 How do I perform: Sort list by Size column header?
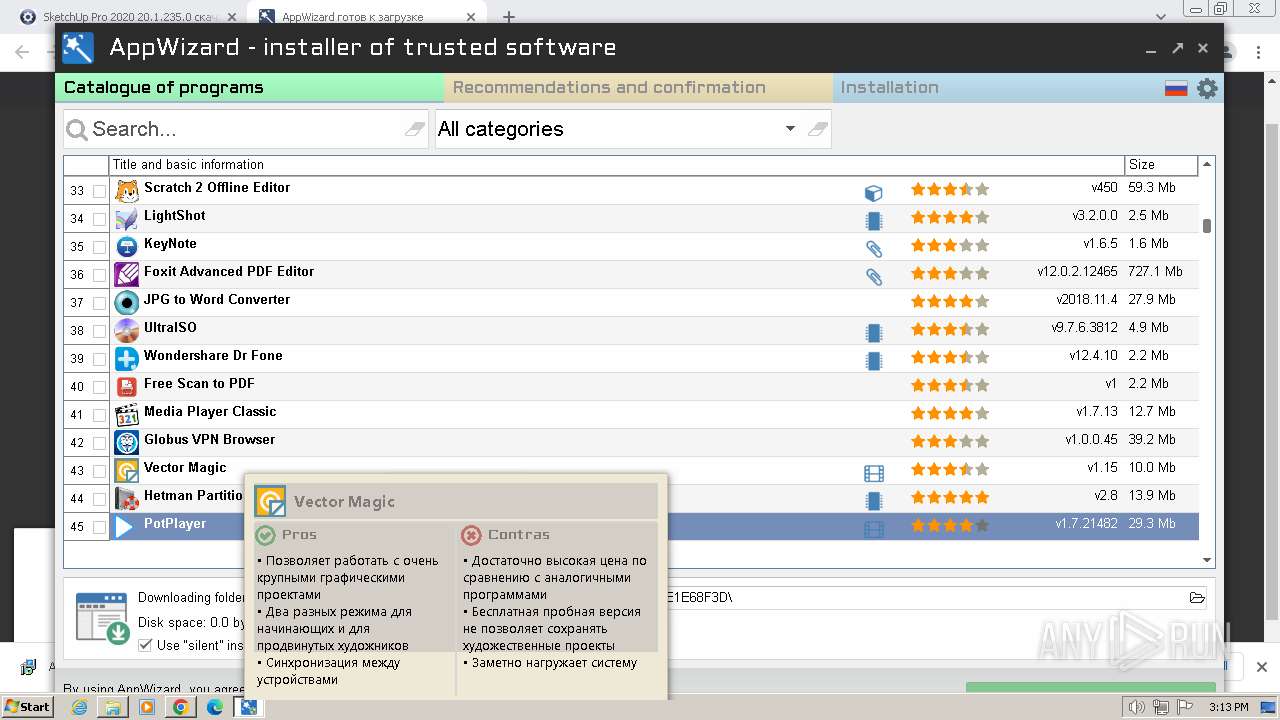click(1161, 165)
